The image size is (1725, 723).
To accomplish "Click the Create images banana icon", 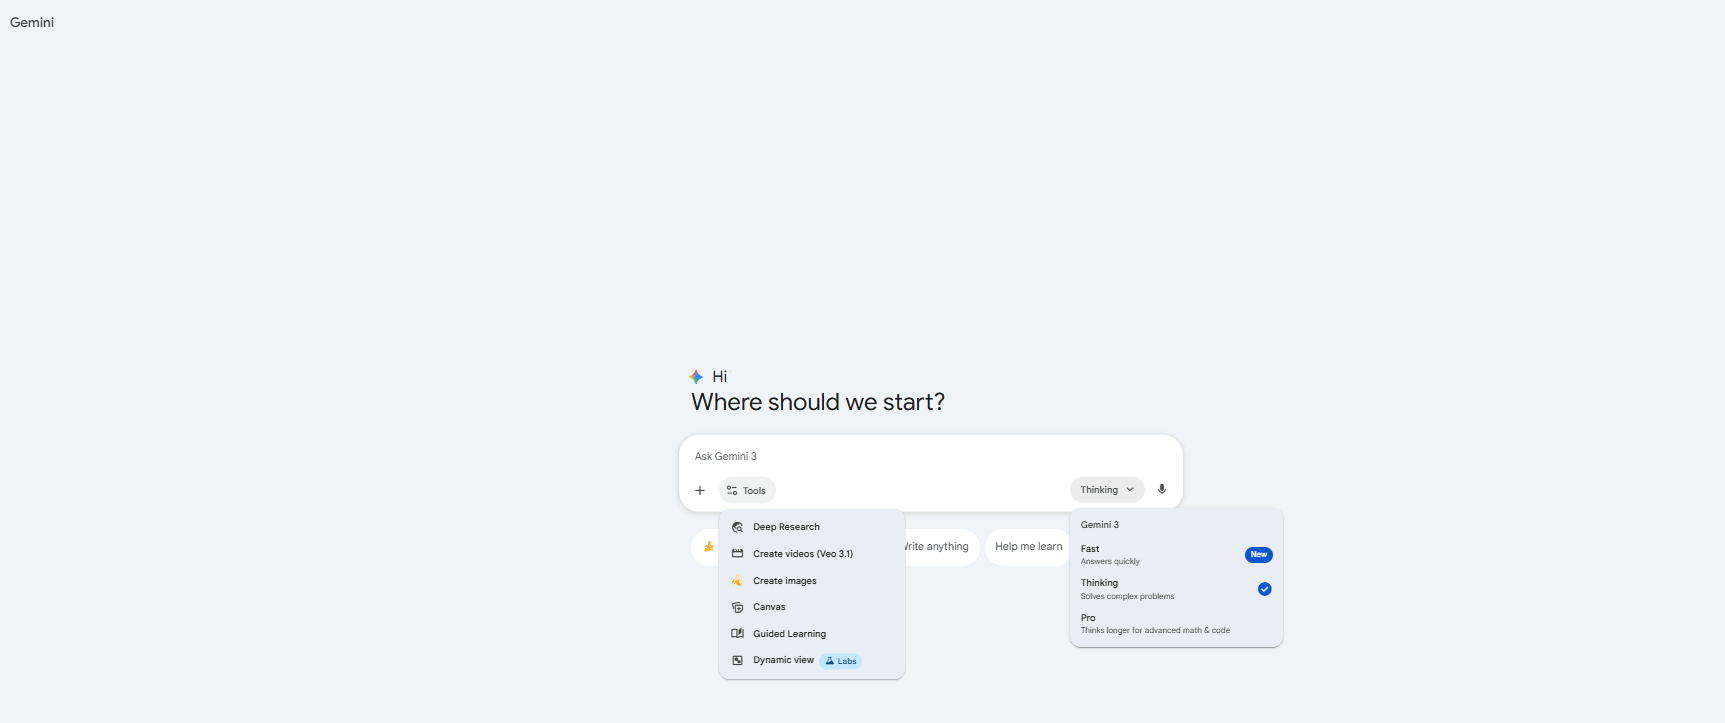I will 737,581.
